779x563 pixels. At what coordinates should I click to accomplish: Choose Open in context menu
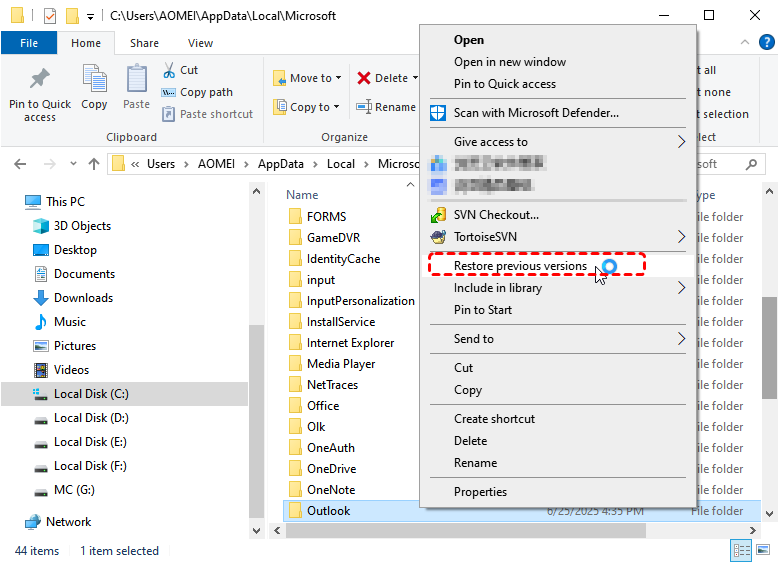(468, 40)
